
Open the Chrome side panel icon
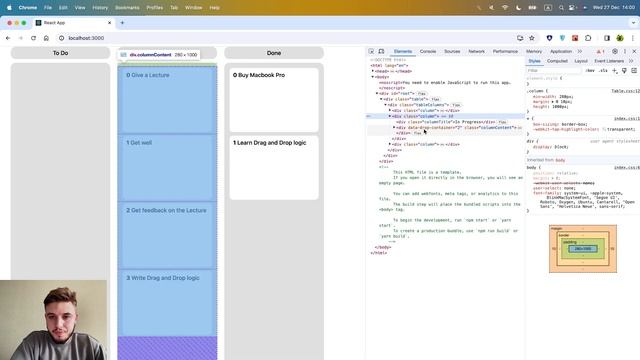(607, 38)
